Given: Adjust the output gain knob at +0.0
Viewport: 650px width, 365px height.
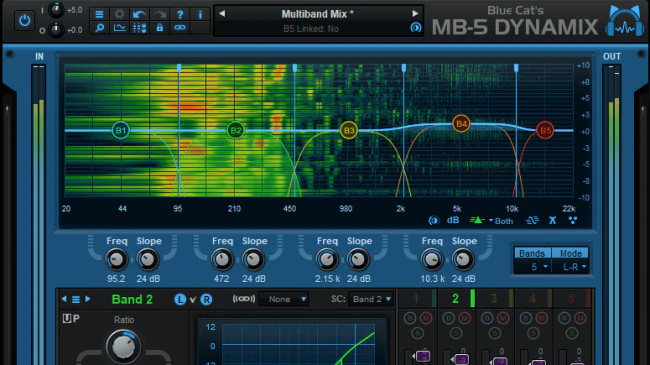Looking at the screenshot, I should pyautogui.click(x=56, y=30).
